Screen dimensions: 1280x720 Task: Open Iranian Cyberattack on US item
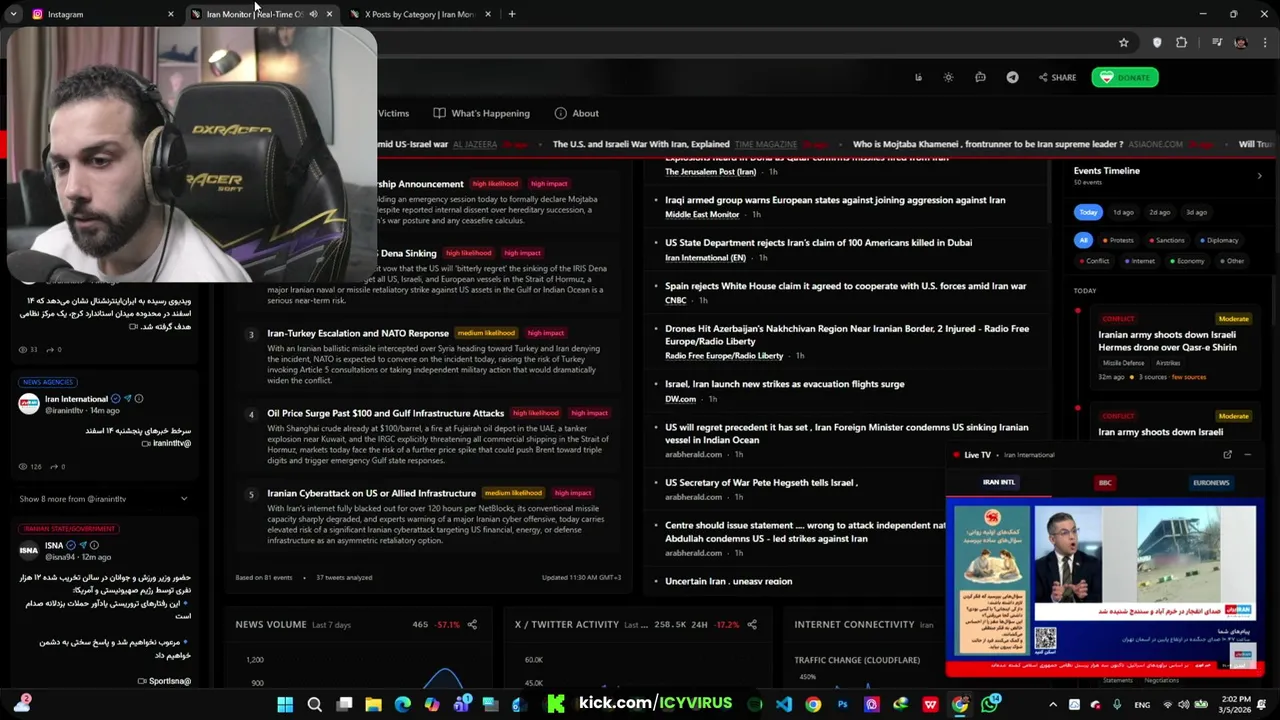point(371,493)
